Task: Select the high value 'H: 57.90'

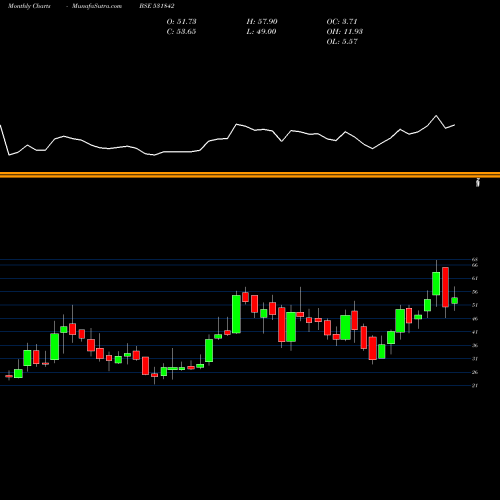Action: coord(262,22)
